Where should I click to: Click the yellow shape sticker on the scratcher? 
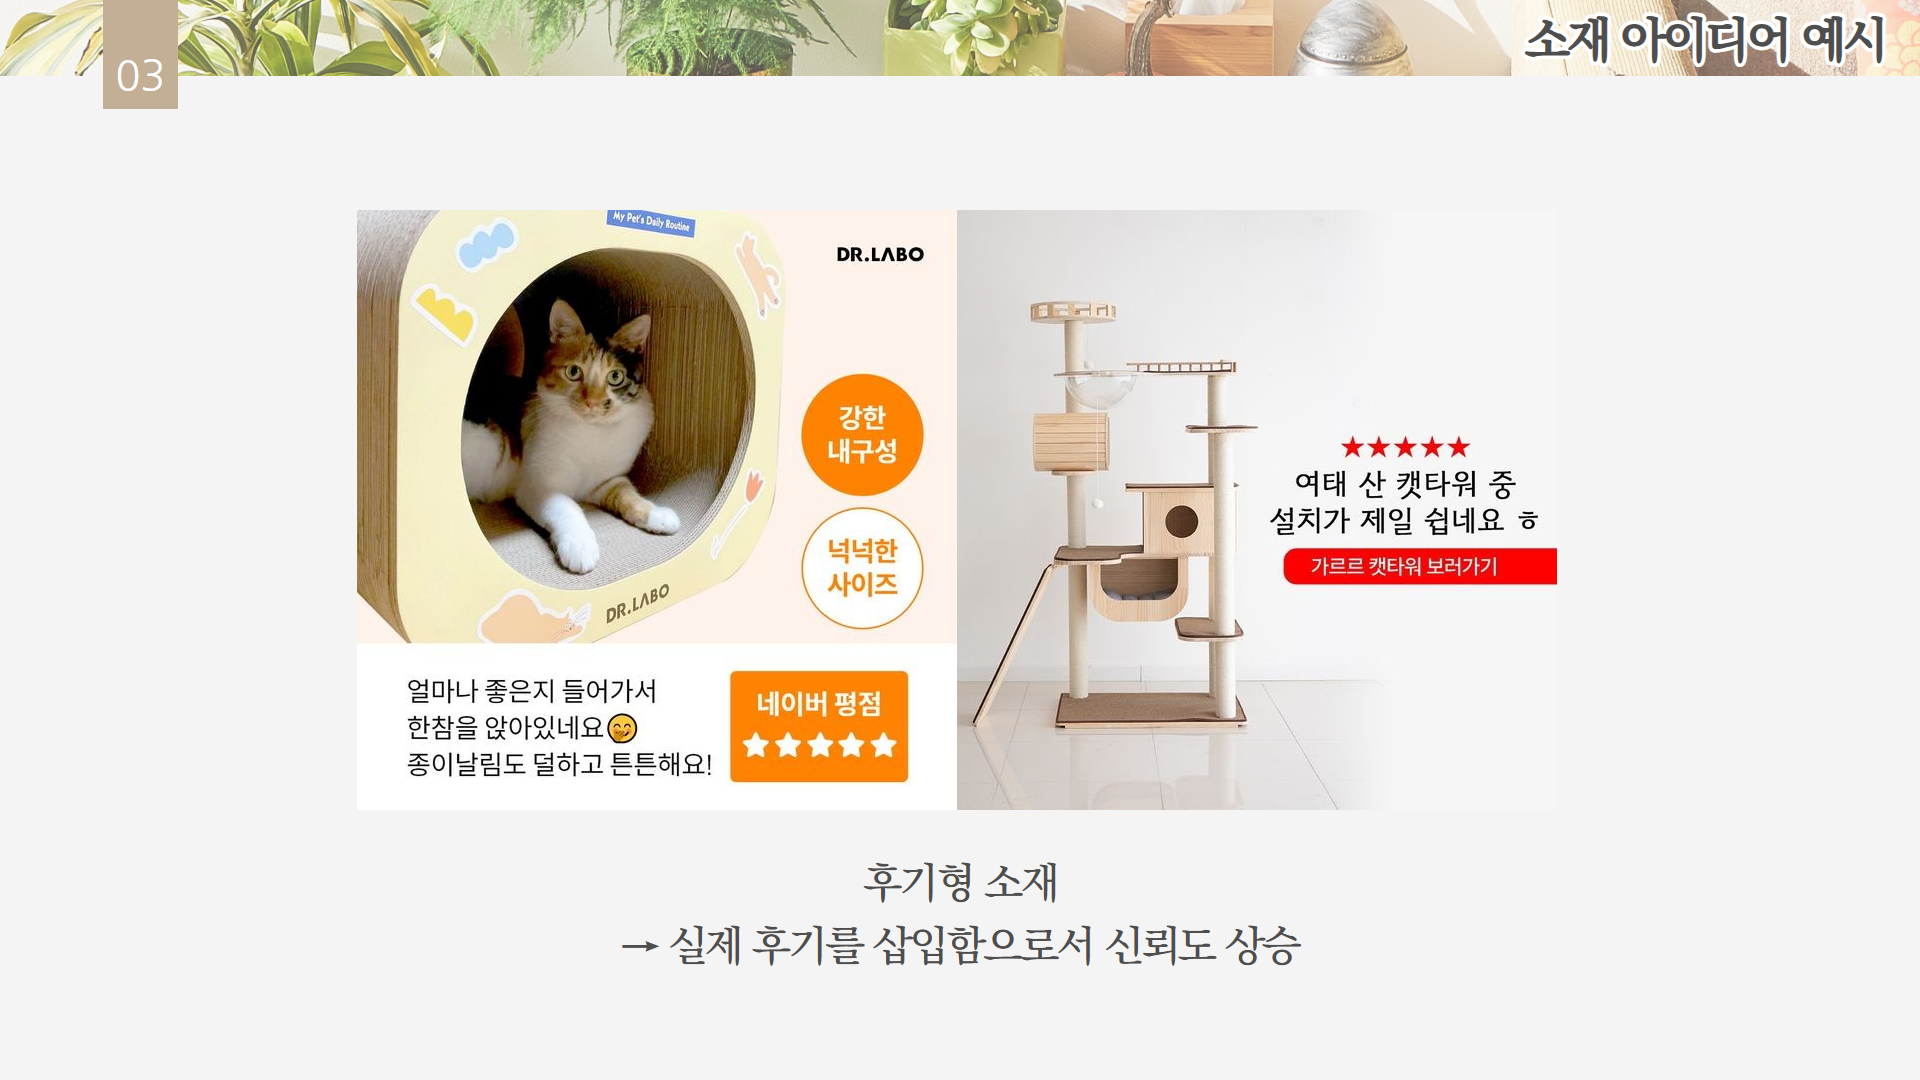point(445,313)
